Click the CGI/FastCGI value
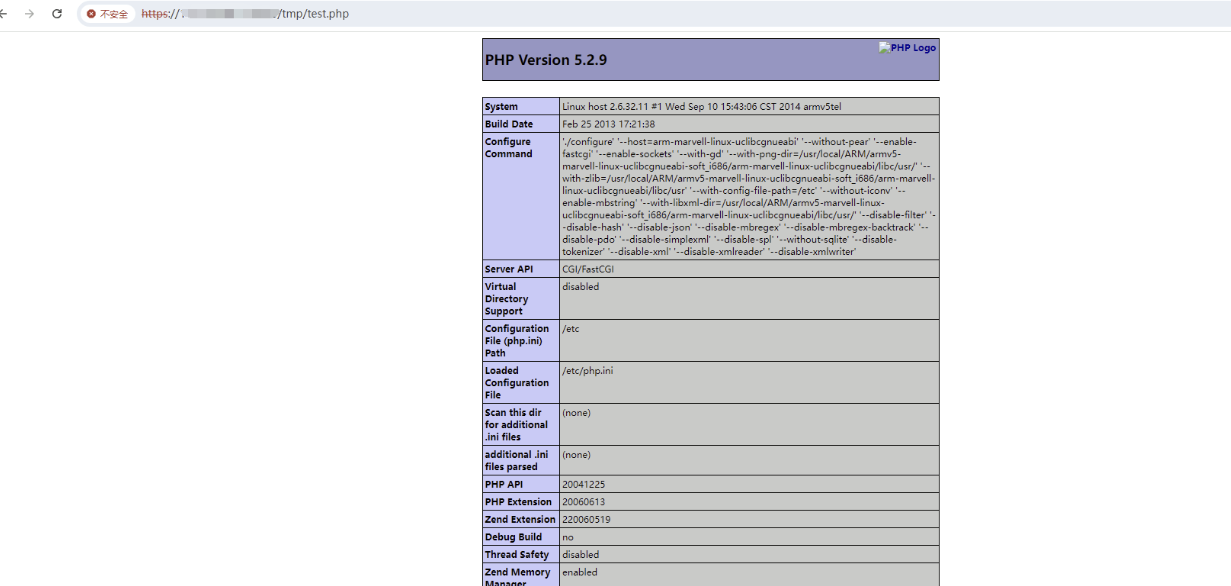The height and width of the screenshot is (586, 1231). 590,269
